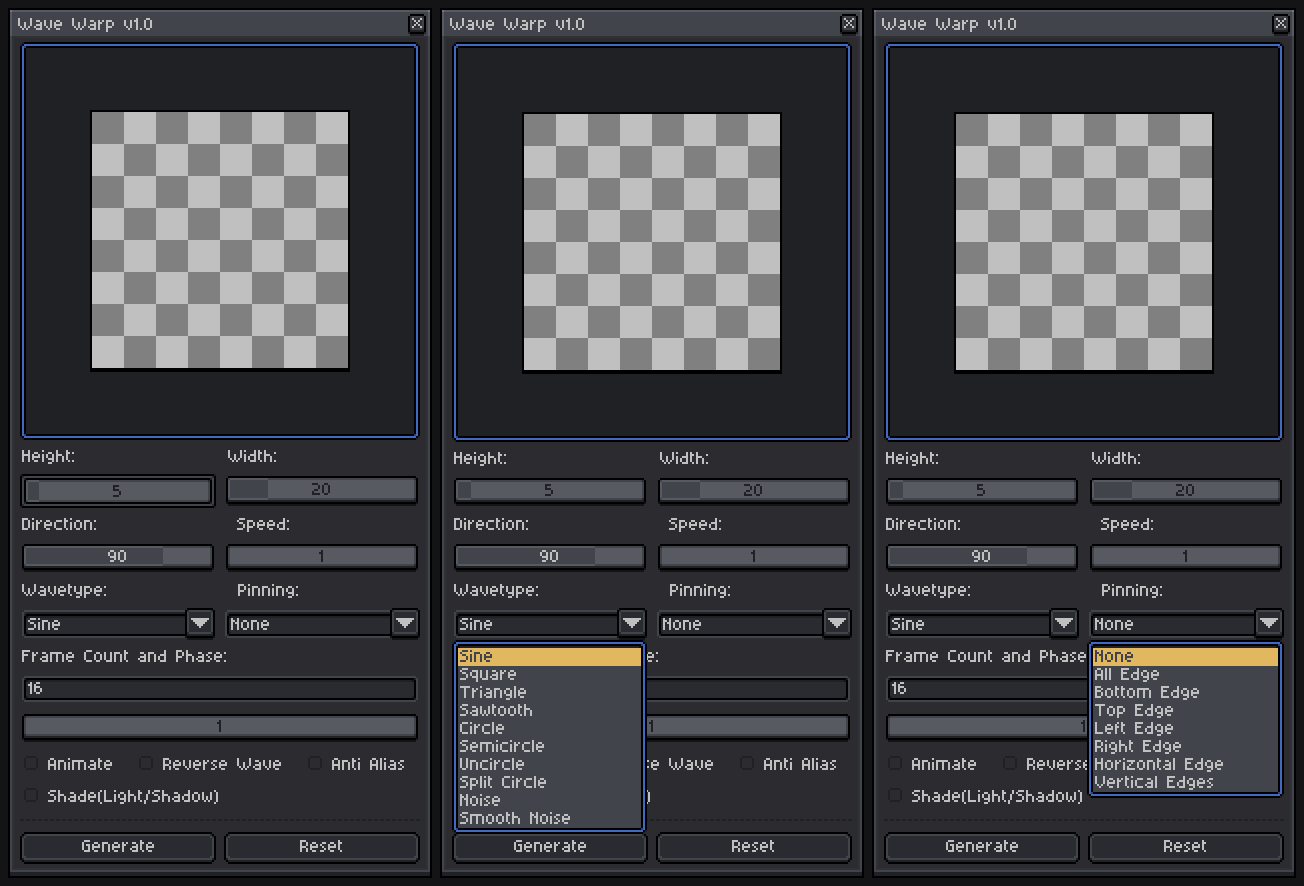Click frame count field in left window
1304x886 pixels.
[220, 688]
